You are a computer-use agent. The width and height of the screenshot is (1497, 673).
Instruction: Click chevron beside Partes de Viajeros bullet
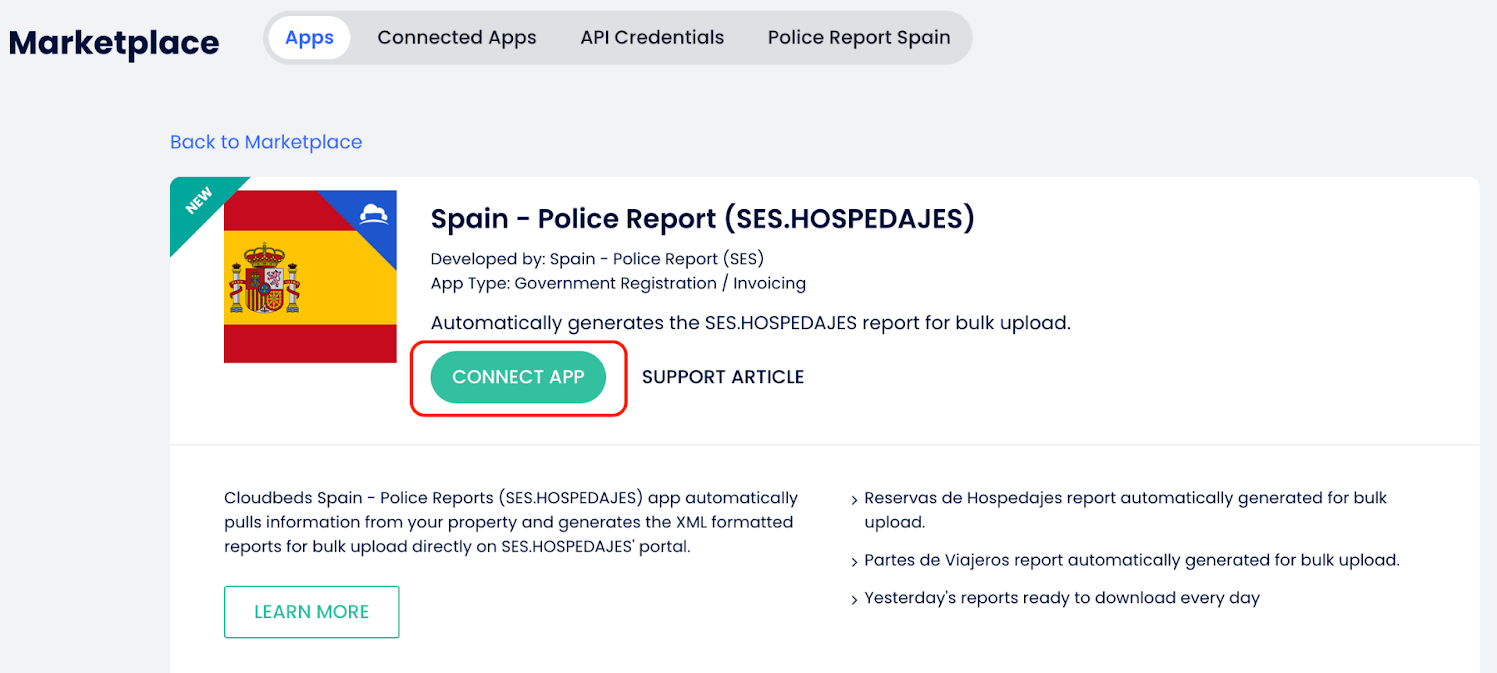pyautogui.click(x=854, y=561)
